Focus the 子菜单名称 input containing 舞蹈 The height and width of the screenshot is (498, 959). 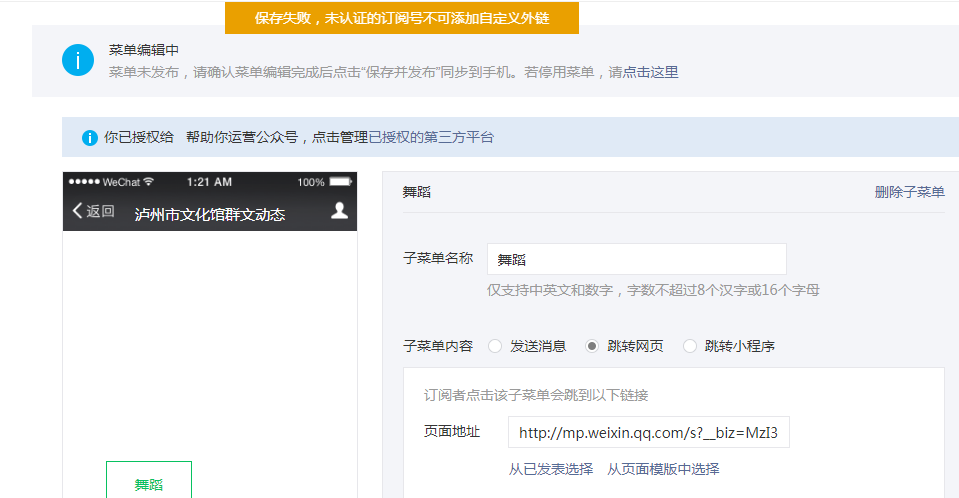click(637, 259)
